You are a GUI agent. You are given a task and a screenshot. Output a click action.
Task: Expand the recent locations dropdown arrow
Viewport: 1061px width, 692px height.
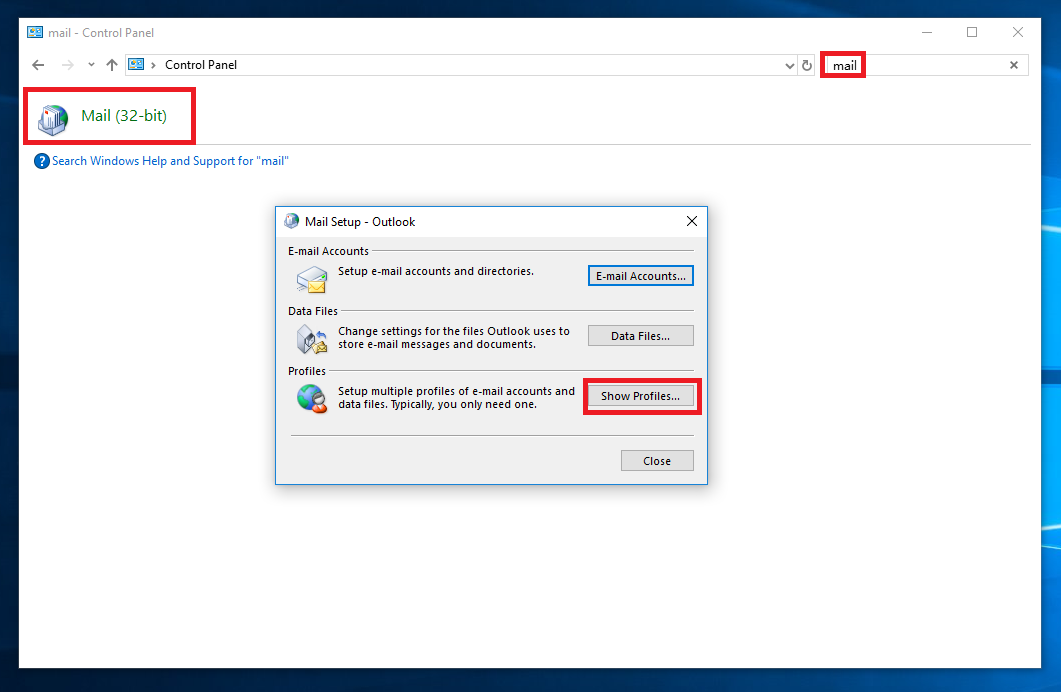[x=91, y=65]
